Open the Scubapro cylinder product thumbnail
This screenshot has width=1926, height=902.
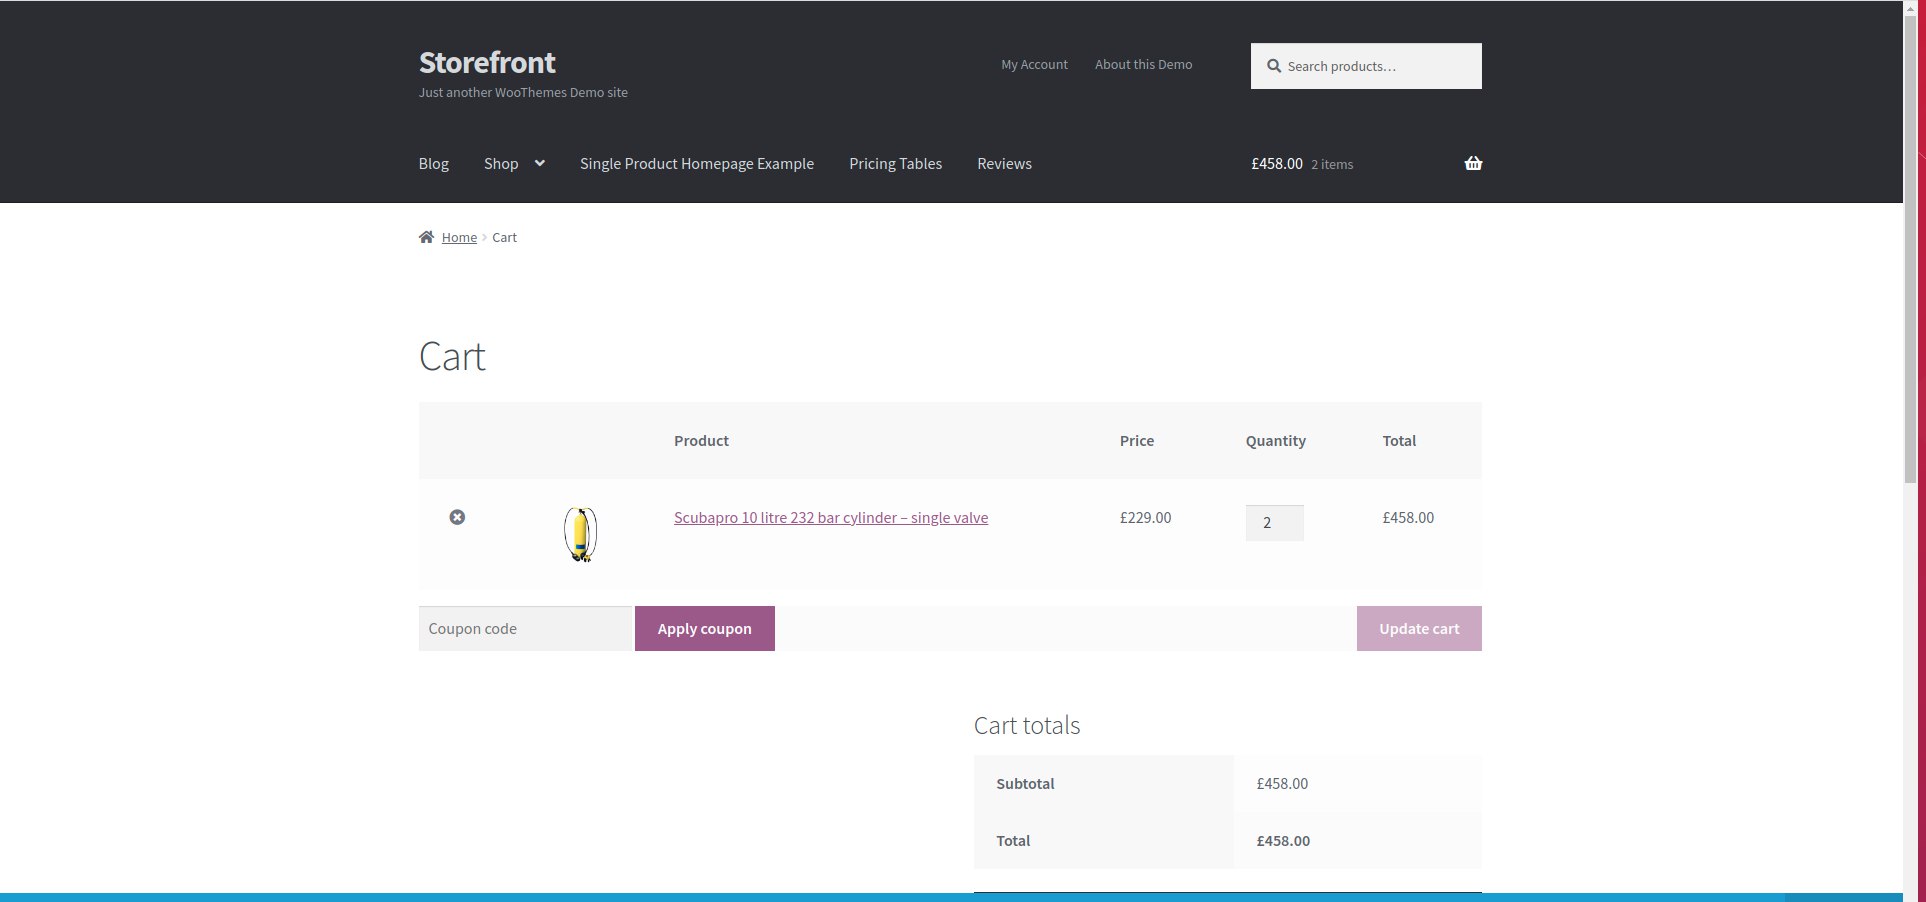pos(580,534)
